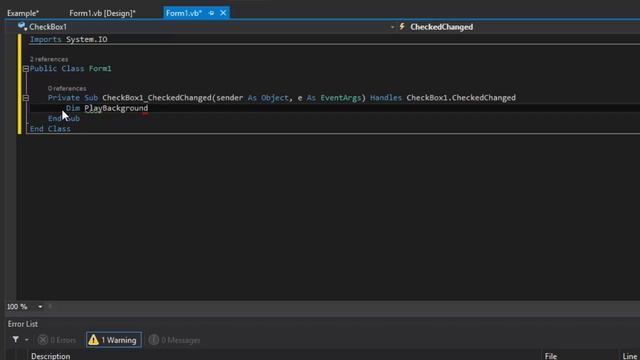Sort by the Description column header
The height and width of the screenshot is (360, 640).
(51, 356)
